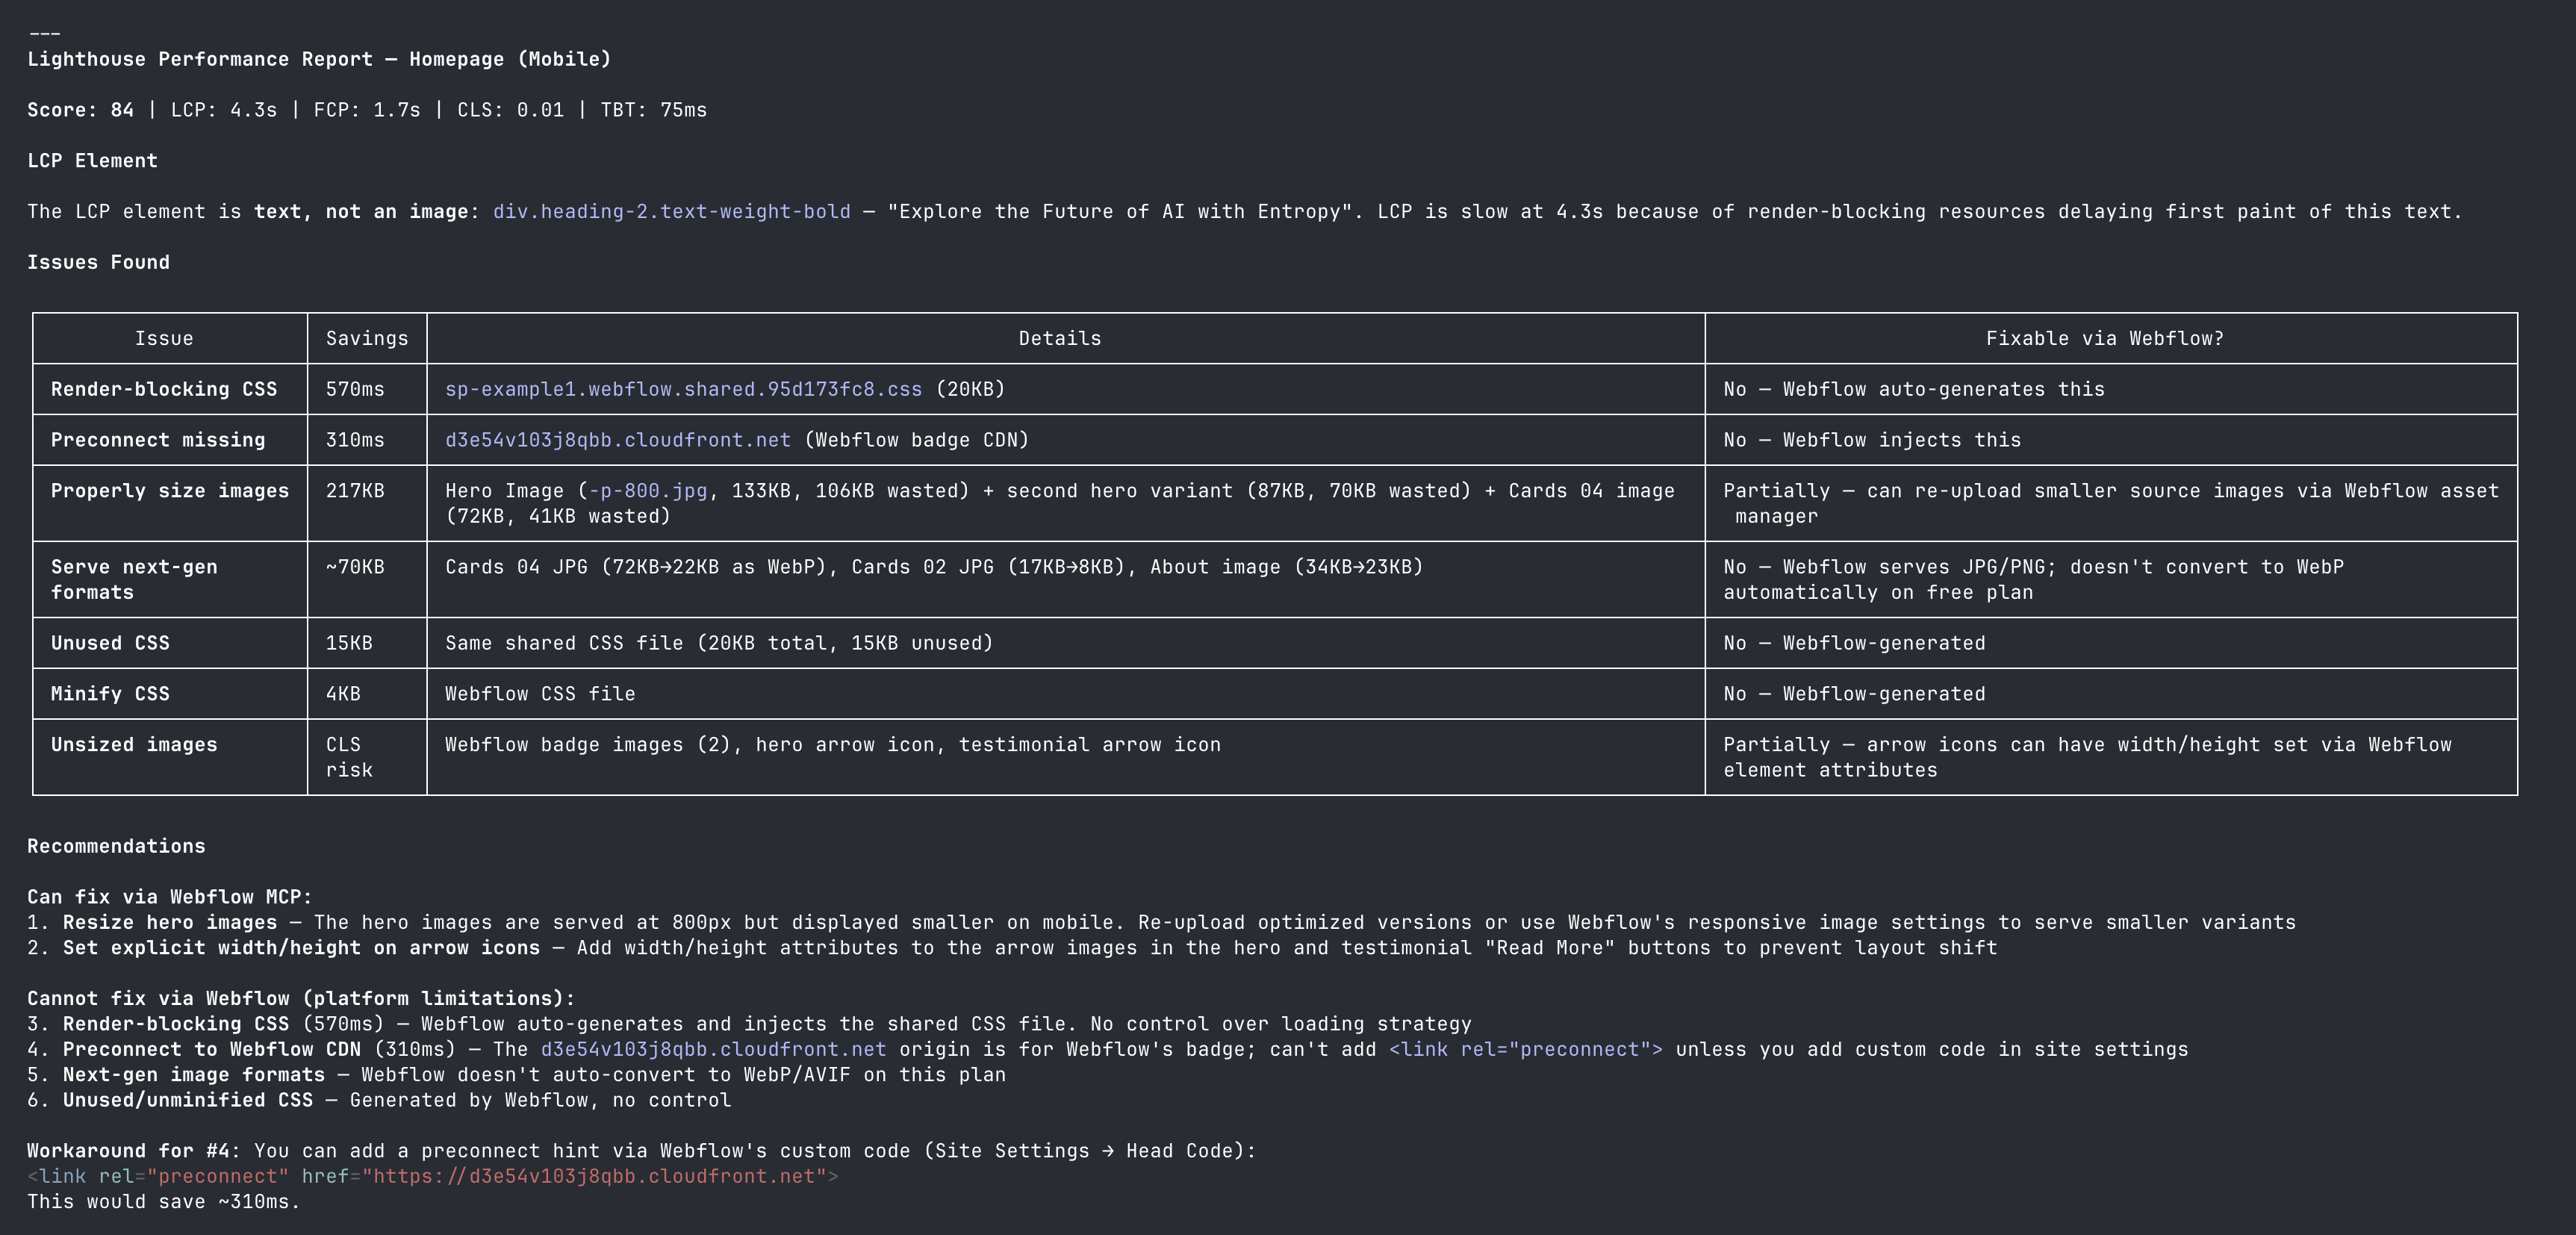Select the Recommendations heading
The image size is (2576, 1235).
[x=116, y=845]
